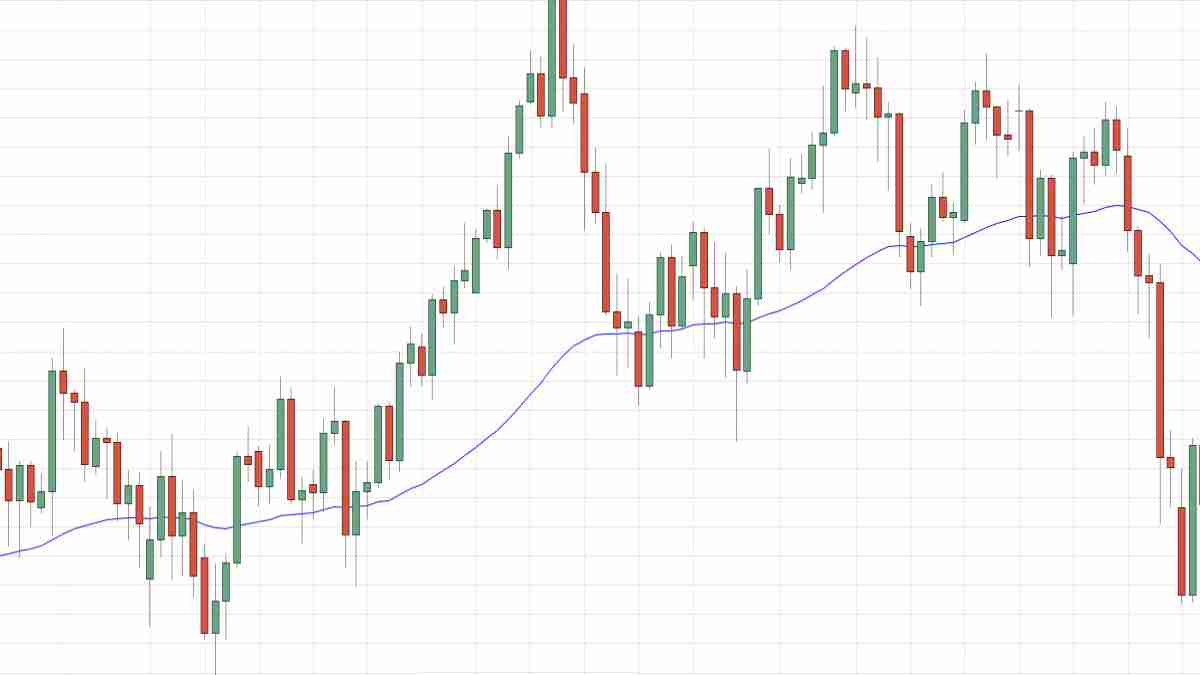
Task: Select the red candle at the far-right bottom
Action: pyautogui.click(x=1182, y=550)
